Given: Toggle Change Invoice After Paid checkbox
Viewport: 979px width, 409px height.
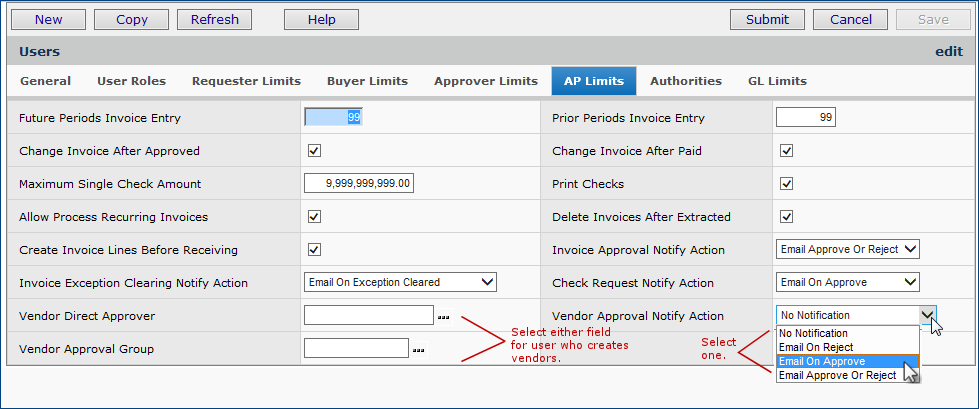Looking at the screenshot, I should pyautogui.click(x=786, y=151).
